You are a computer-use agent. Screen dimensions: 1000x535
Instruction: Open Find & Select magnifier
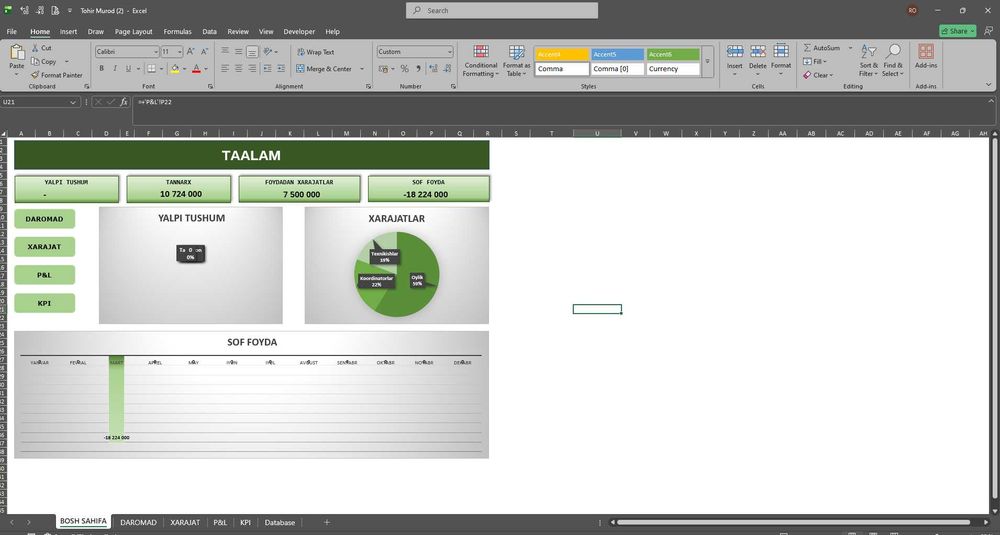click(x=893, y=61)
